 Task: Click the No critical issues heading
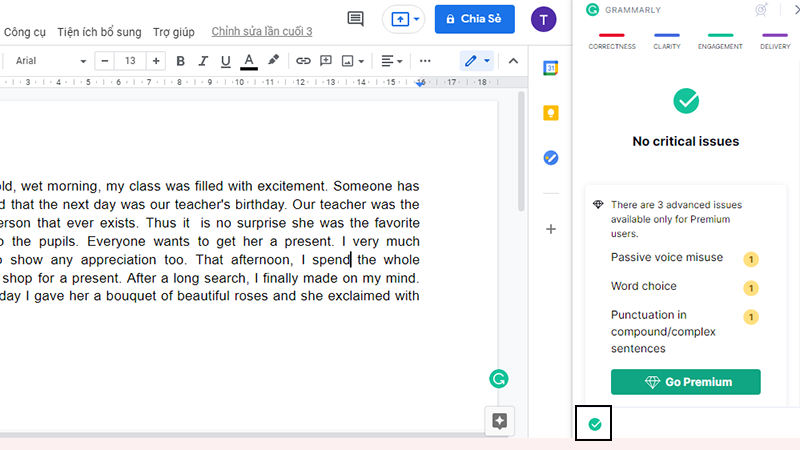686,141
